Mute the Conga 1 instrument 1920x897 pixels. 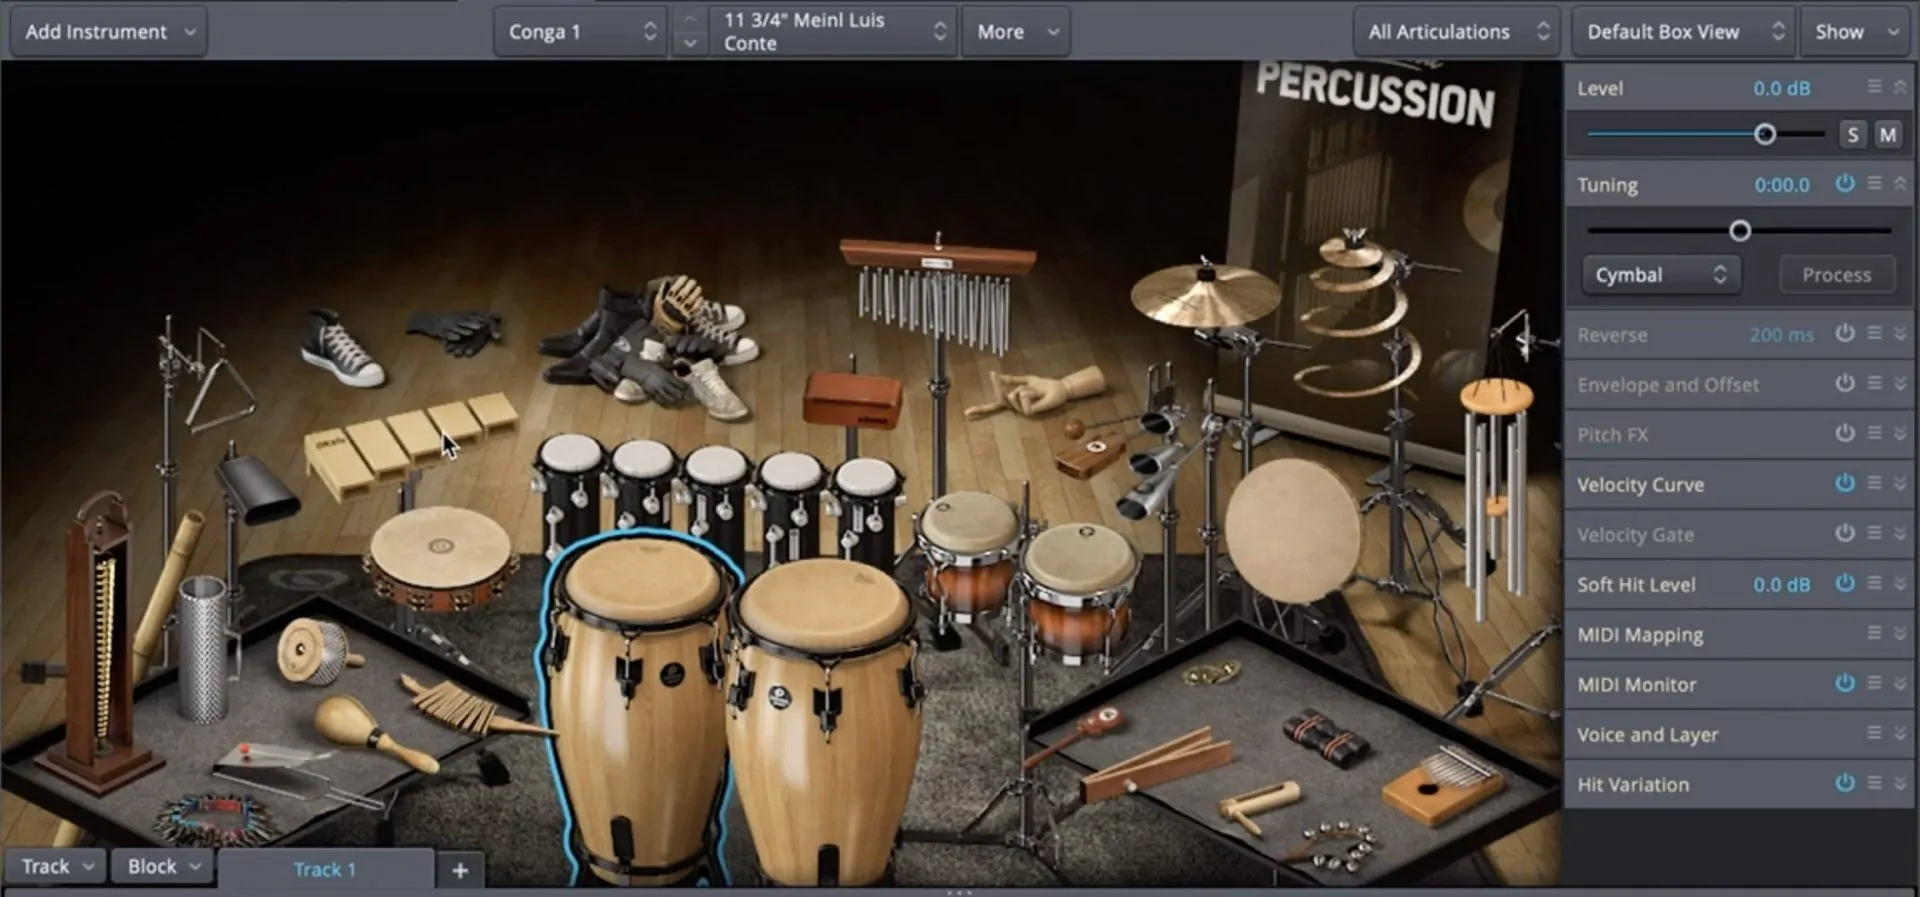1887,135
